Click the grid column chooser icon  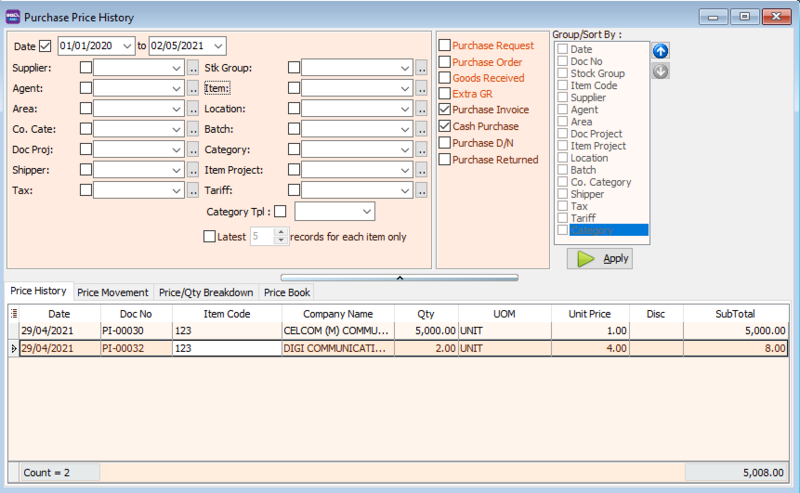13,314
